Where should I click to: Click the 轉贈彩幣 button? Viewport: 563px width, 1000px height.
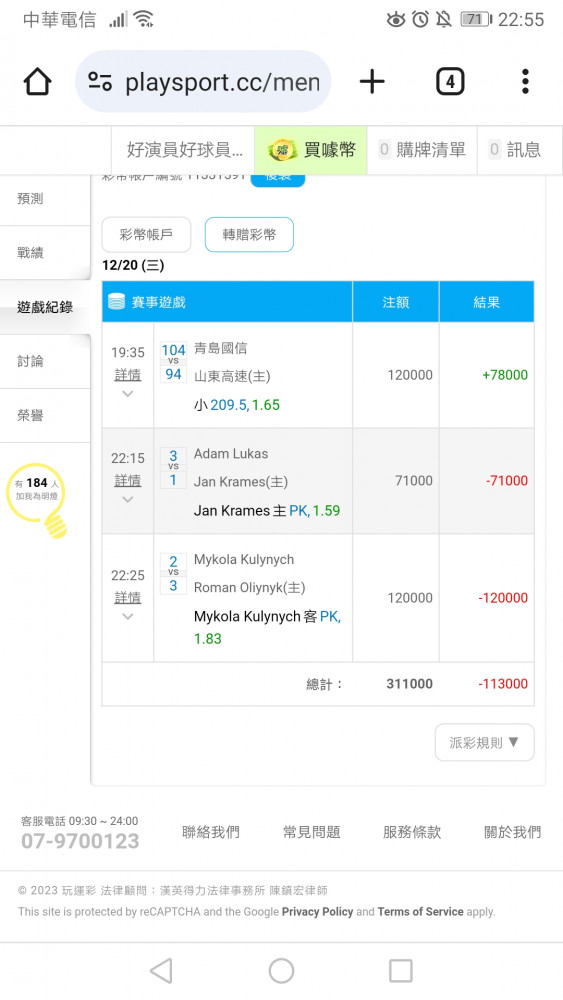249,235
